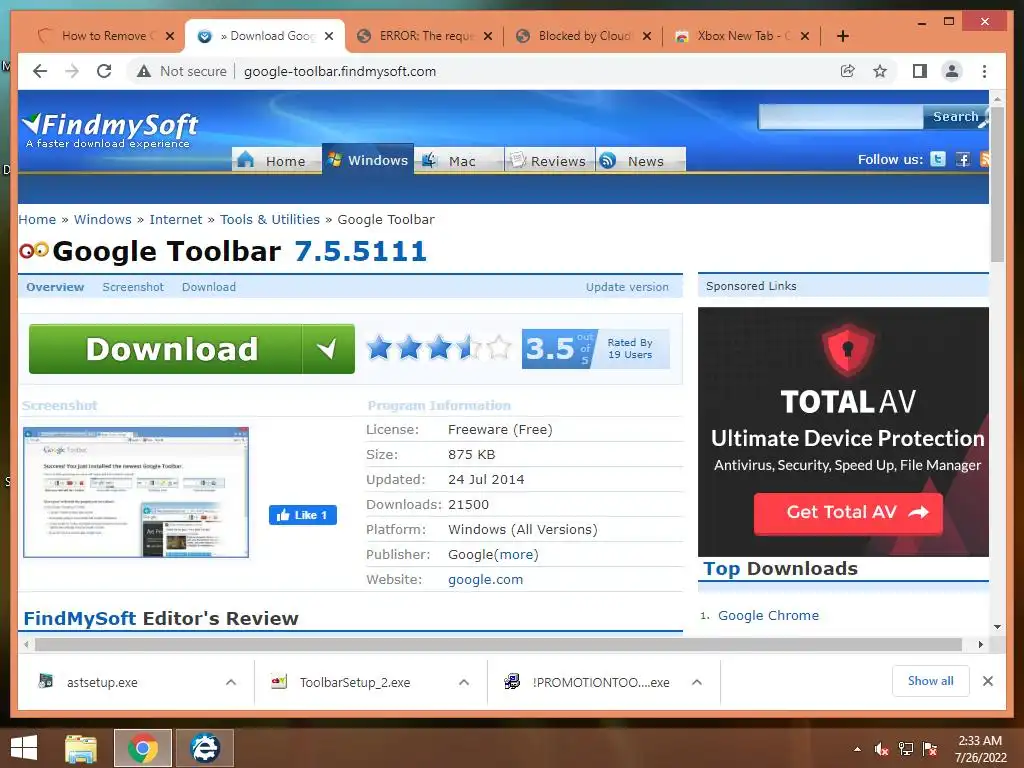Open the Chrome three-dot menu
1024x768 pixels.
click(x=984, y=71)
